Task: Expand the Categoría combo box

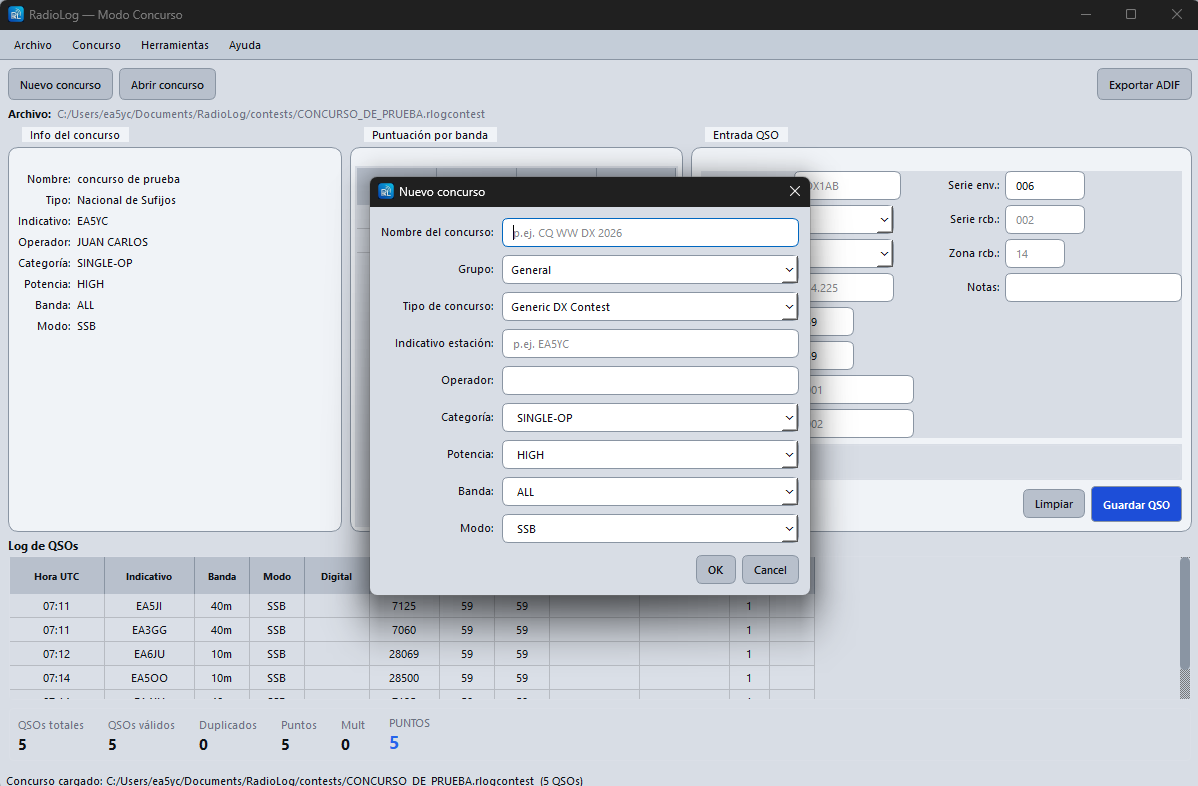Action: [650, 418]
